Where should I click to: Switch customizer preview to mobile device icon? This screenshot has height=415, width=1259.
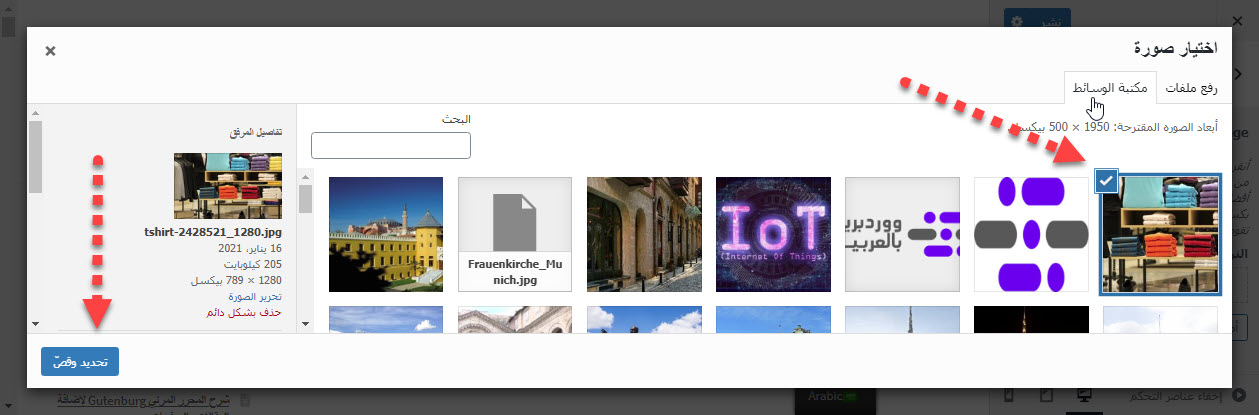1009,395
